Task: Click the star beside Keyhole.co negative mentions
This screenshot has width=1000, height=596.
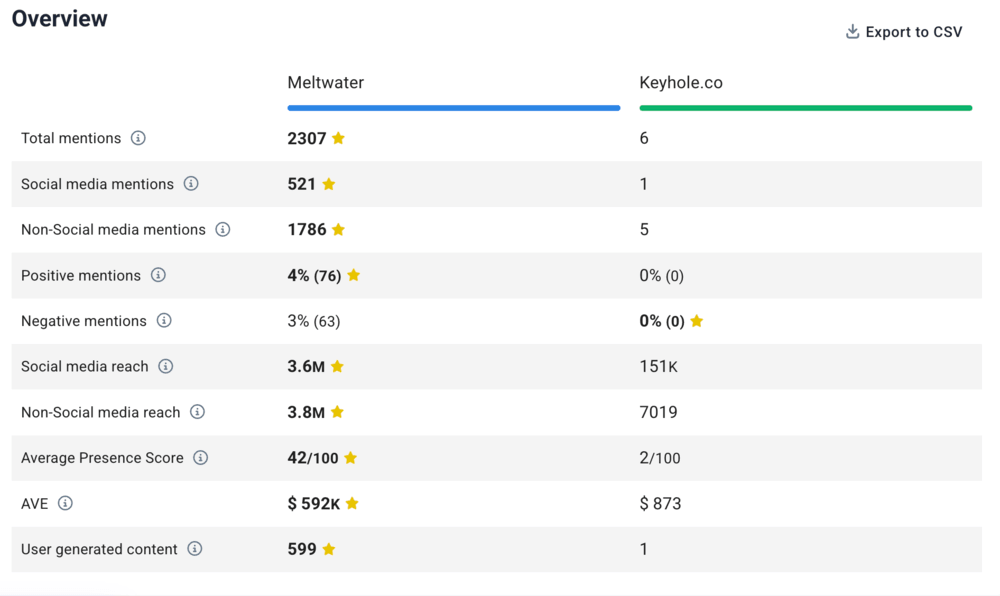Action: [x=697, y=321]
